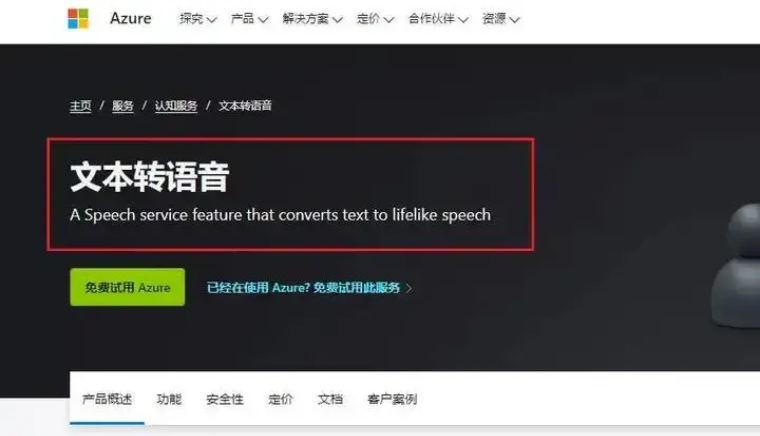Open the Azure home link
This screenshot has height=436, width=760.
130,18
